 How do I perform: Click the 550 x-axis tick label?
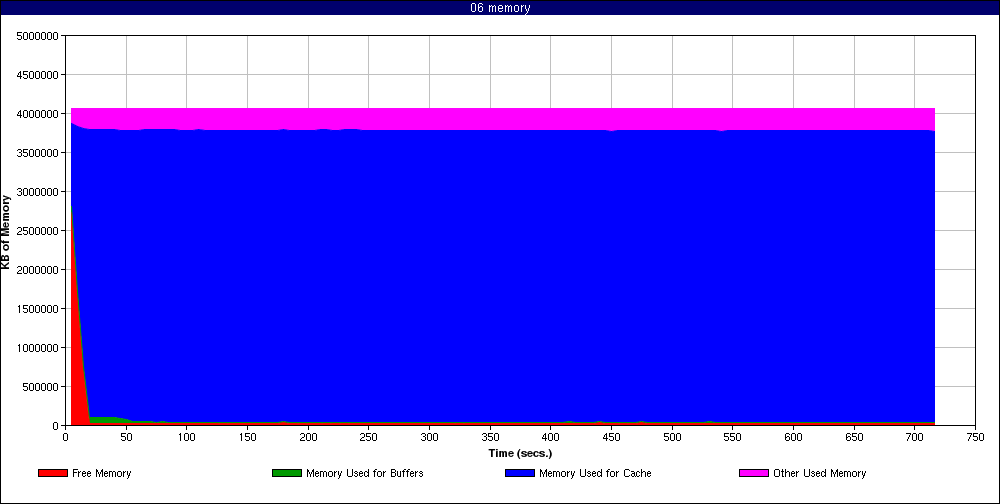click(732, 438)
